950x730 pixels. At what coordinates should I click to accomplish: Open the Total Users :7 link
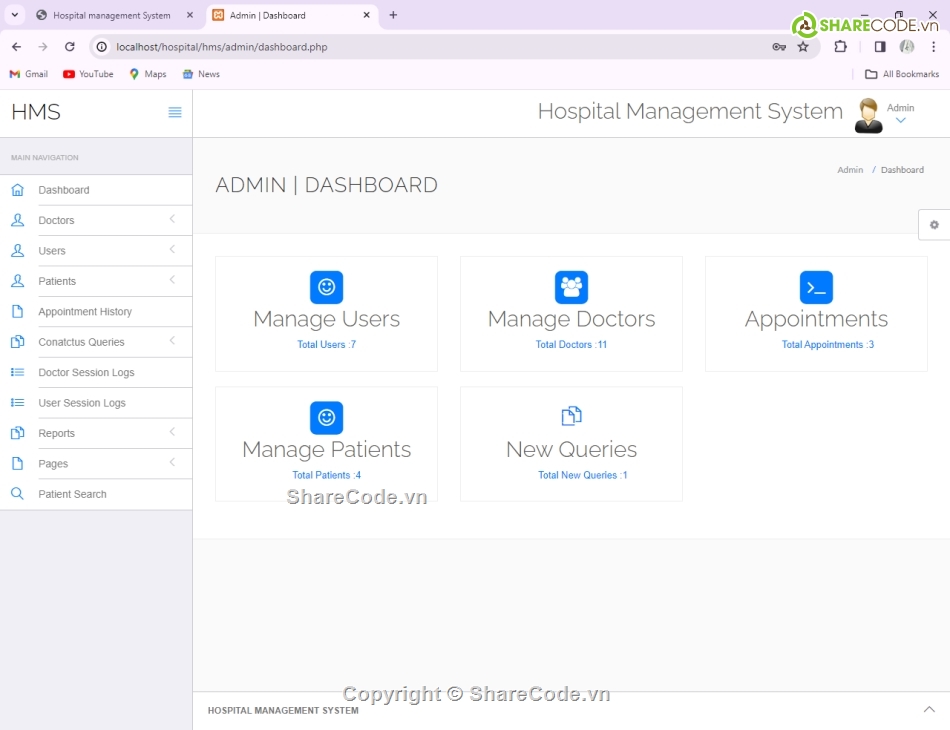coord(326,345)
